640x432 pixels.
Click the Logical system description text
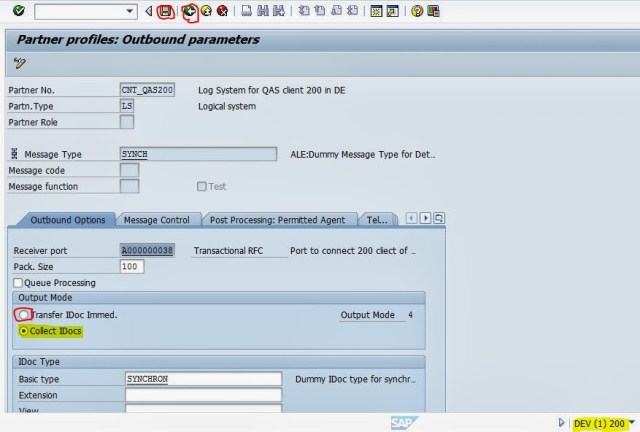pos(227,106)
